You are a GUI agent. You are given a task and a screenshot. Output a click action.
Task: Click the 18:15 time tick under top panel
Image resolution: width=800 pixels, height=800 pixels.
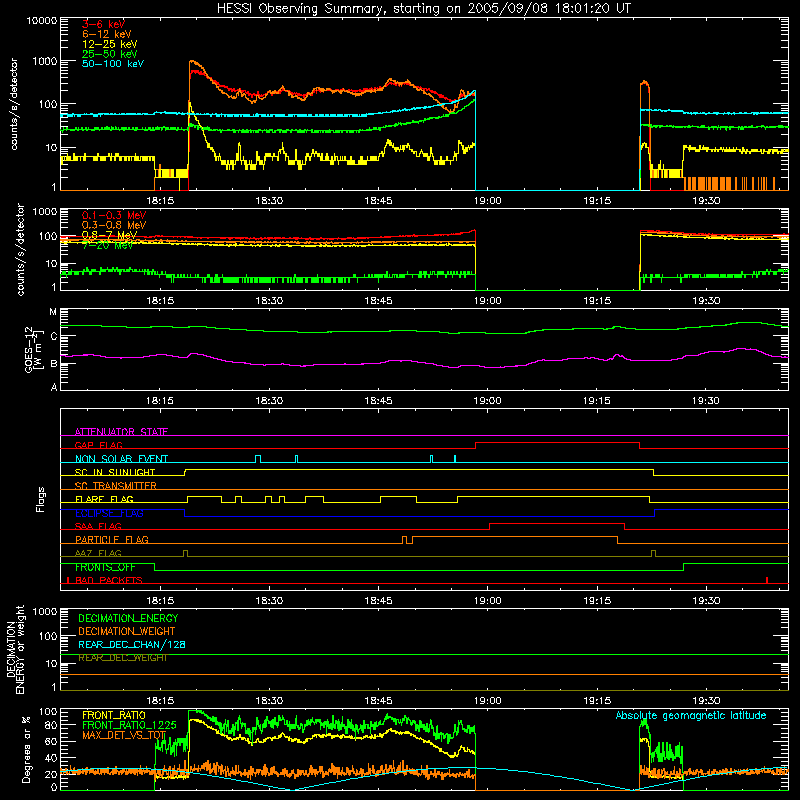pos(160,201)
